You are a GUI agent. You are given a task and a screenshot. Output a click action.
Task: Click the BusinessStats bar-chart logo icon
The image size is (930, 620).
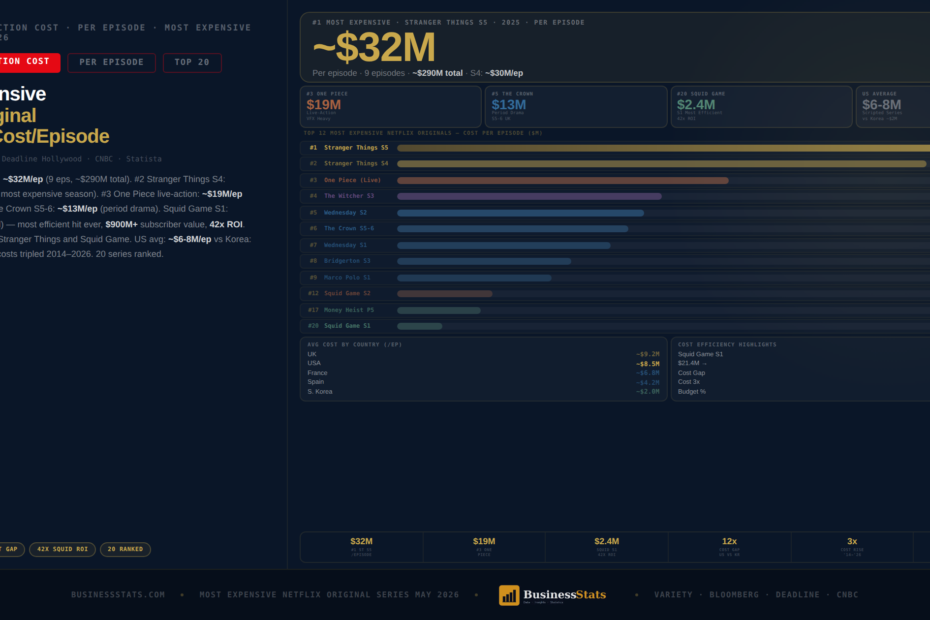pyautogui.click(x=509, y=595)
